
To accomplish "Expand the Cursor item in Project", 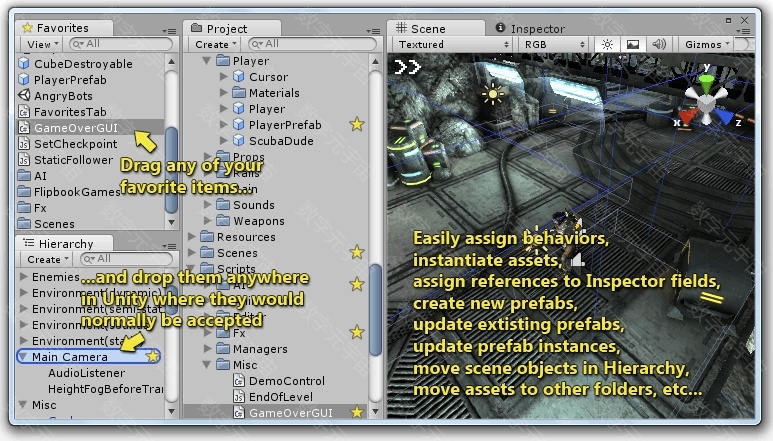I will (x=223, y=76).
